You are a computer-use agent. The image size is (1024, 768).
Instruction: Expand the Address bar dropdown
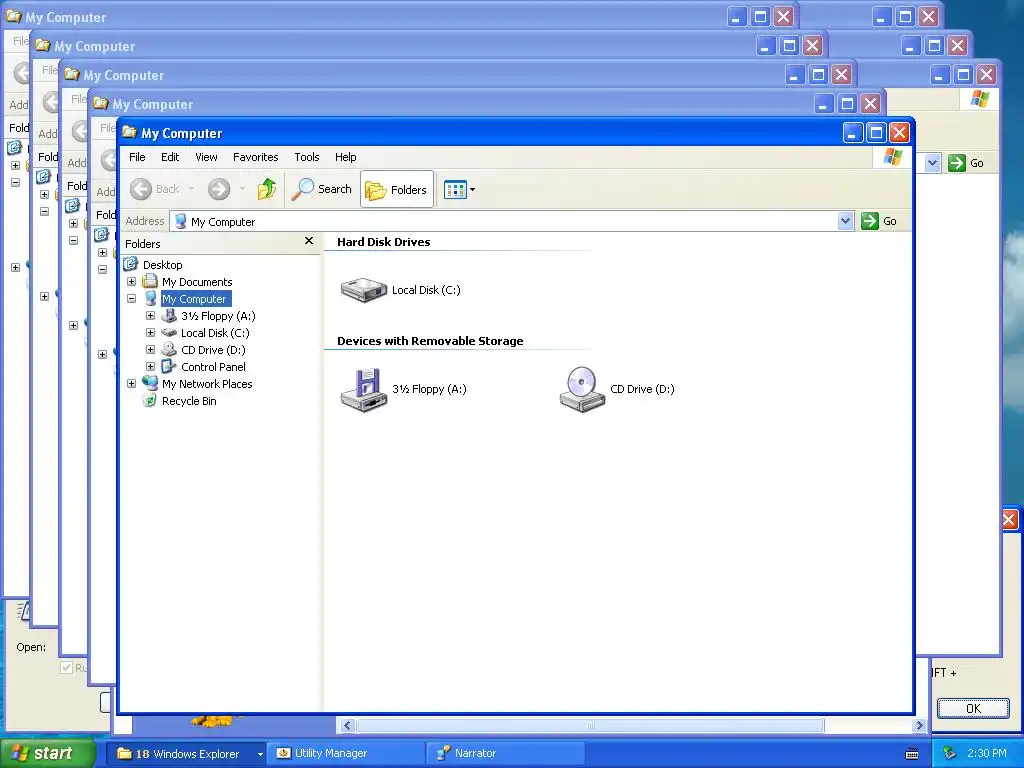click(x=845, y=221)
